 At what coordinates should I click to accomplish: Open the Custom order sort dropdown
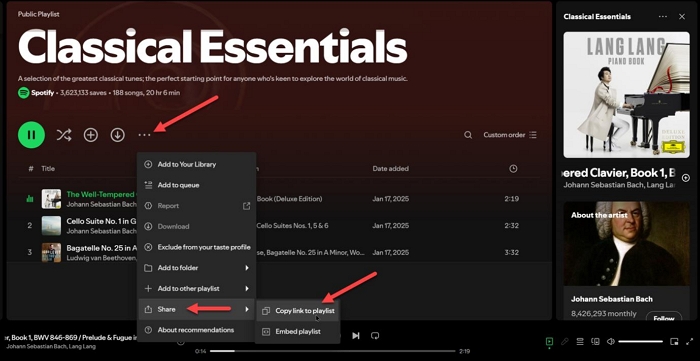click(x=510, y=135)
